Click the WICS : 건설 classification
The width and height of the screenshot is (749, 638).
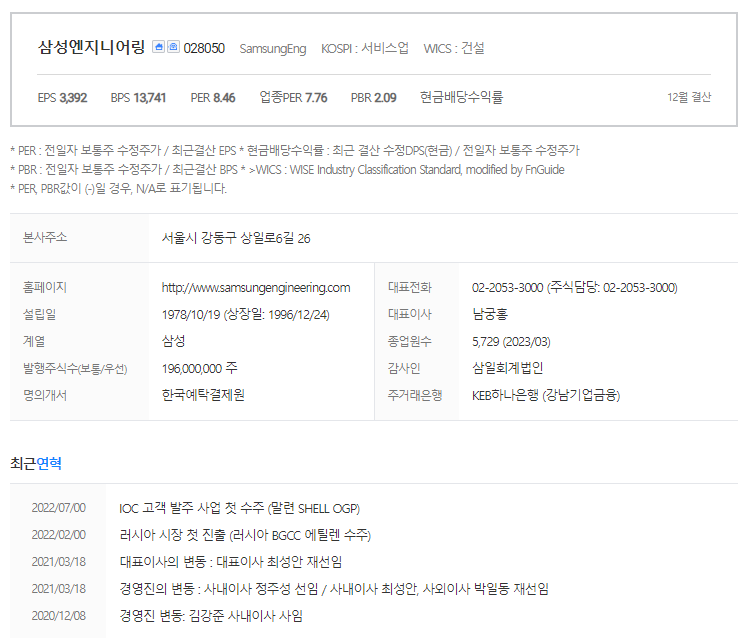click(x=454, y=48)
